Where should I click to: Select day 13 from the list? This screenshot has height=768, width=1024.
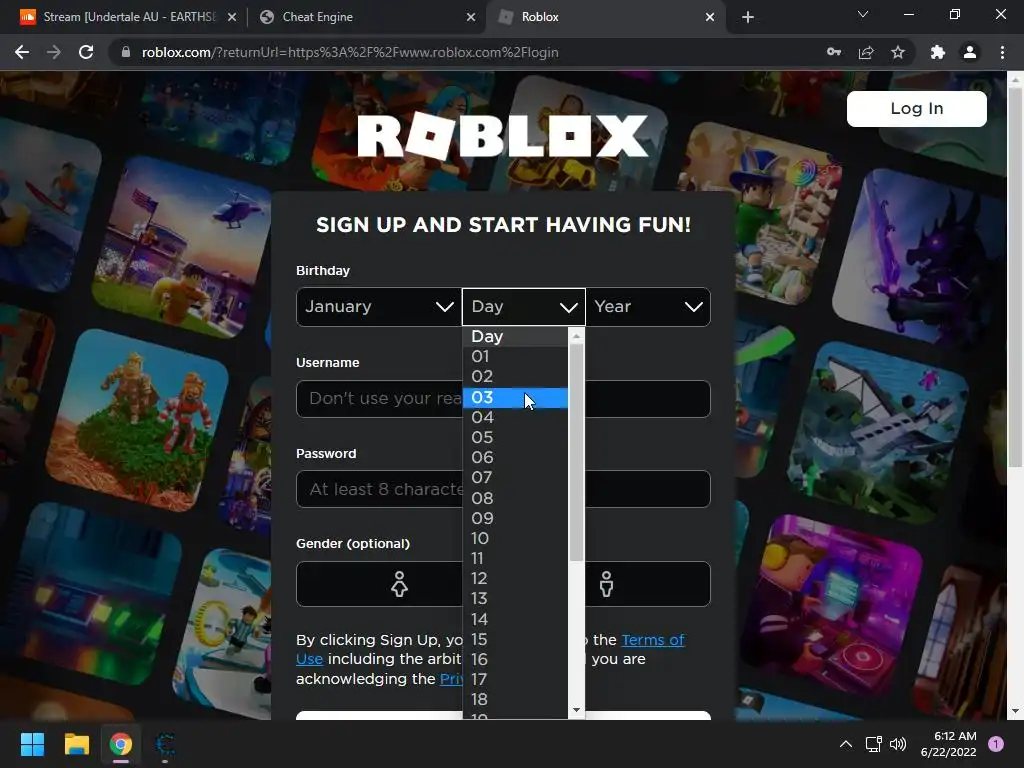[x=515, y=599]
